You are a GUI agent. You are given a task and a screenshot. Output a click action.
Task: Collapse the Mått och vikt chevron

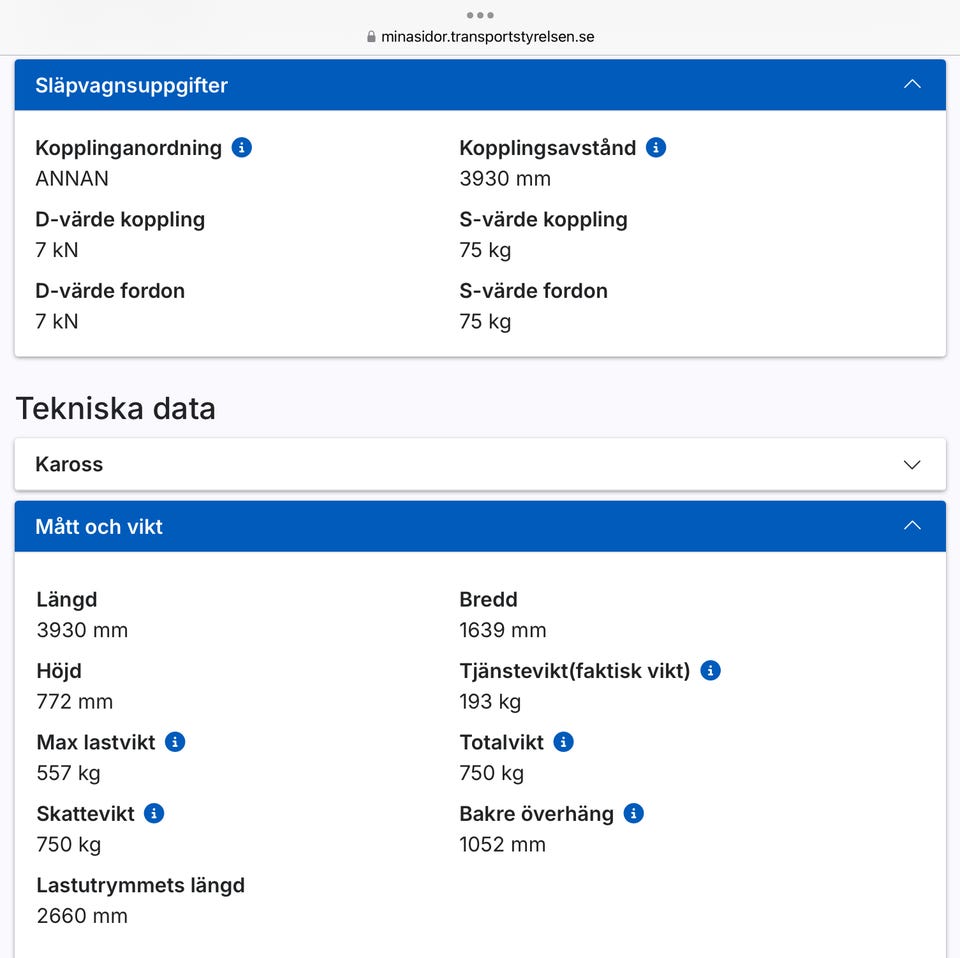912,526
